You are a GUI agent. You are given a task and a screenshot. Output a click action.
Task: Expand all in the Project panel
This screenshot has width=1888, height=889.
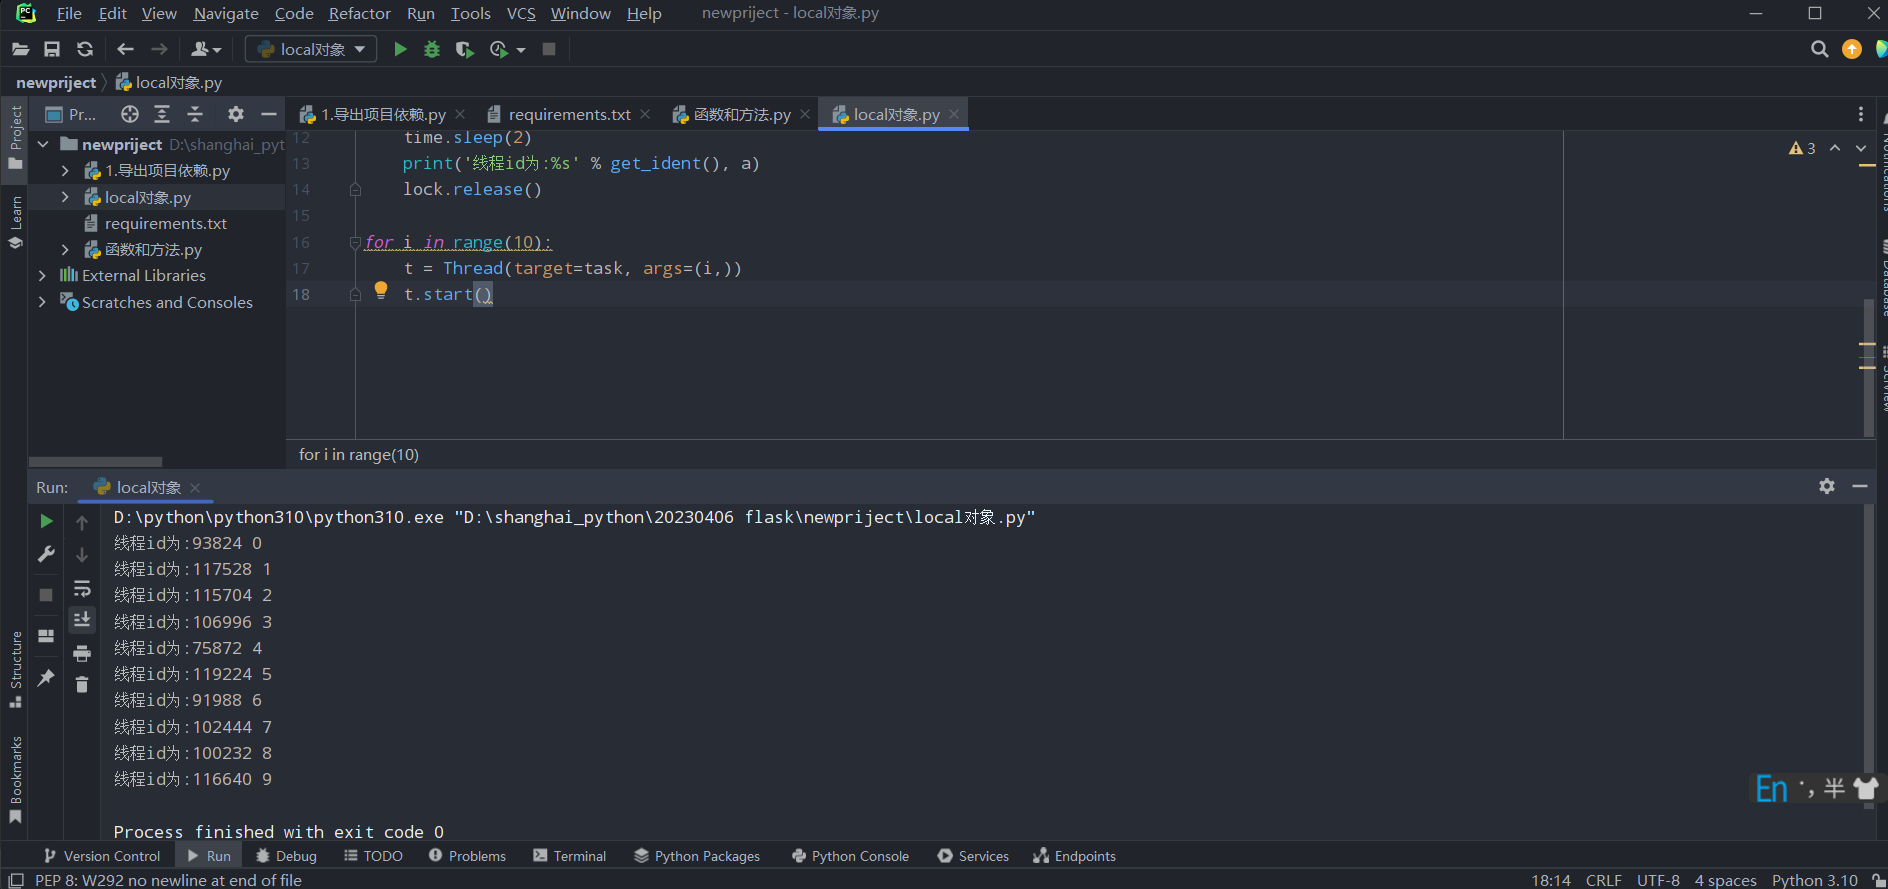(162, 114)
